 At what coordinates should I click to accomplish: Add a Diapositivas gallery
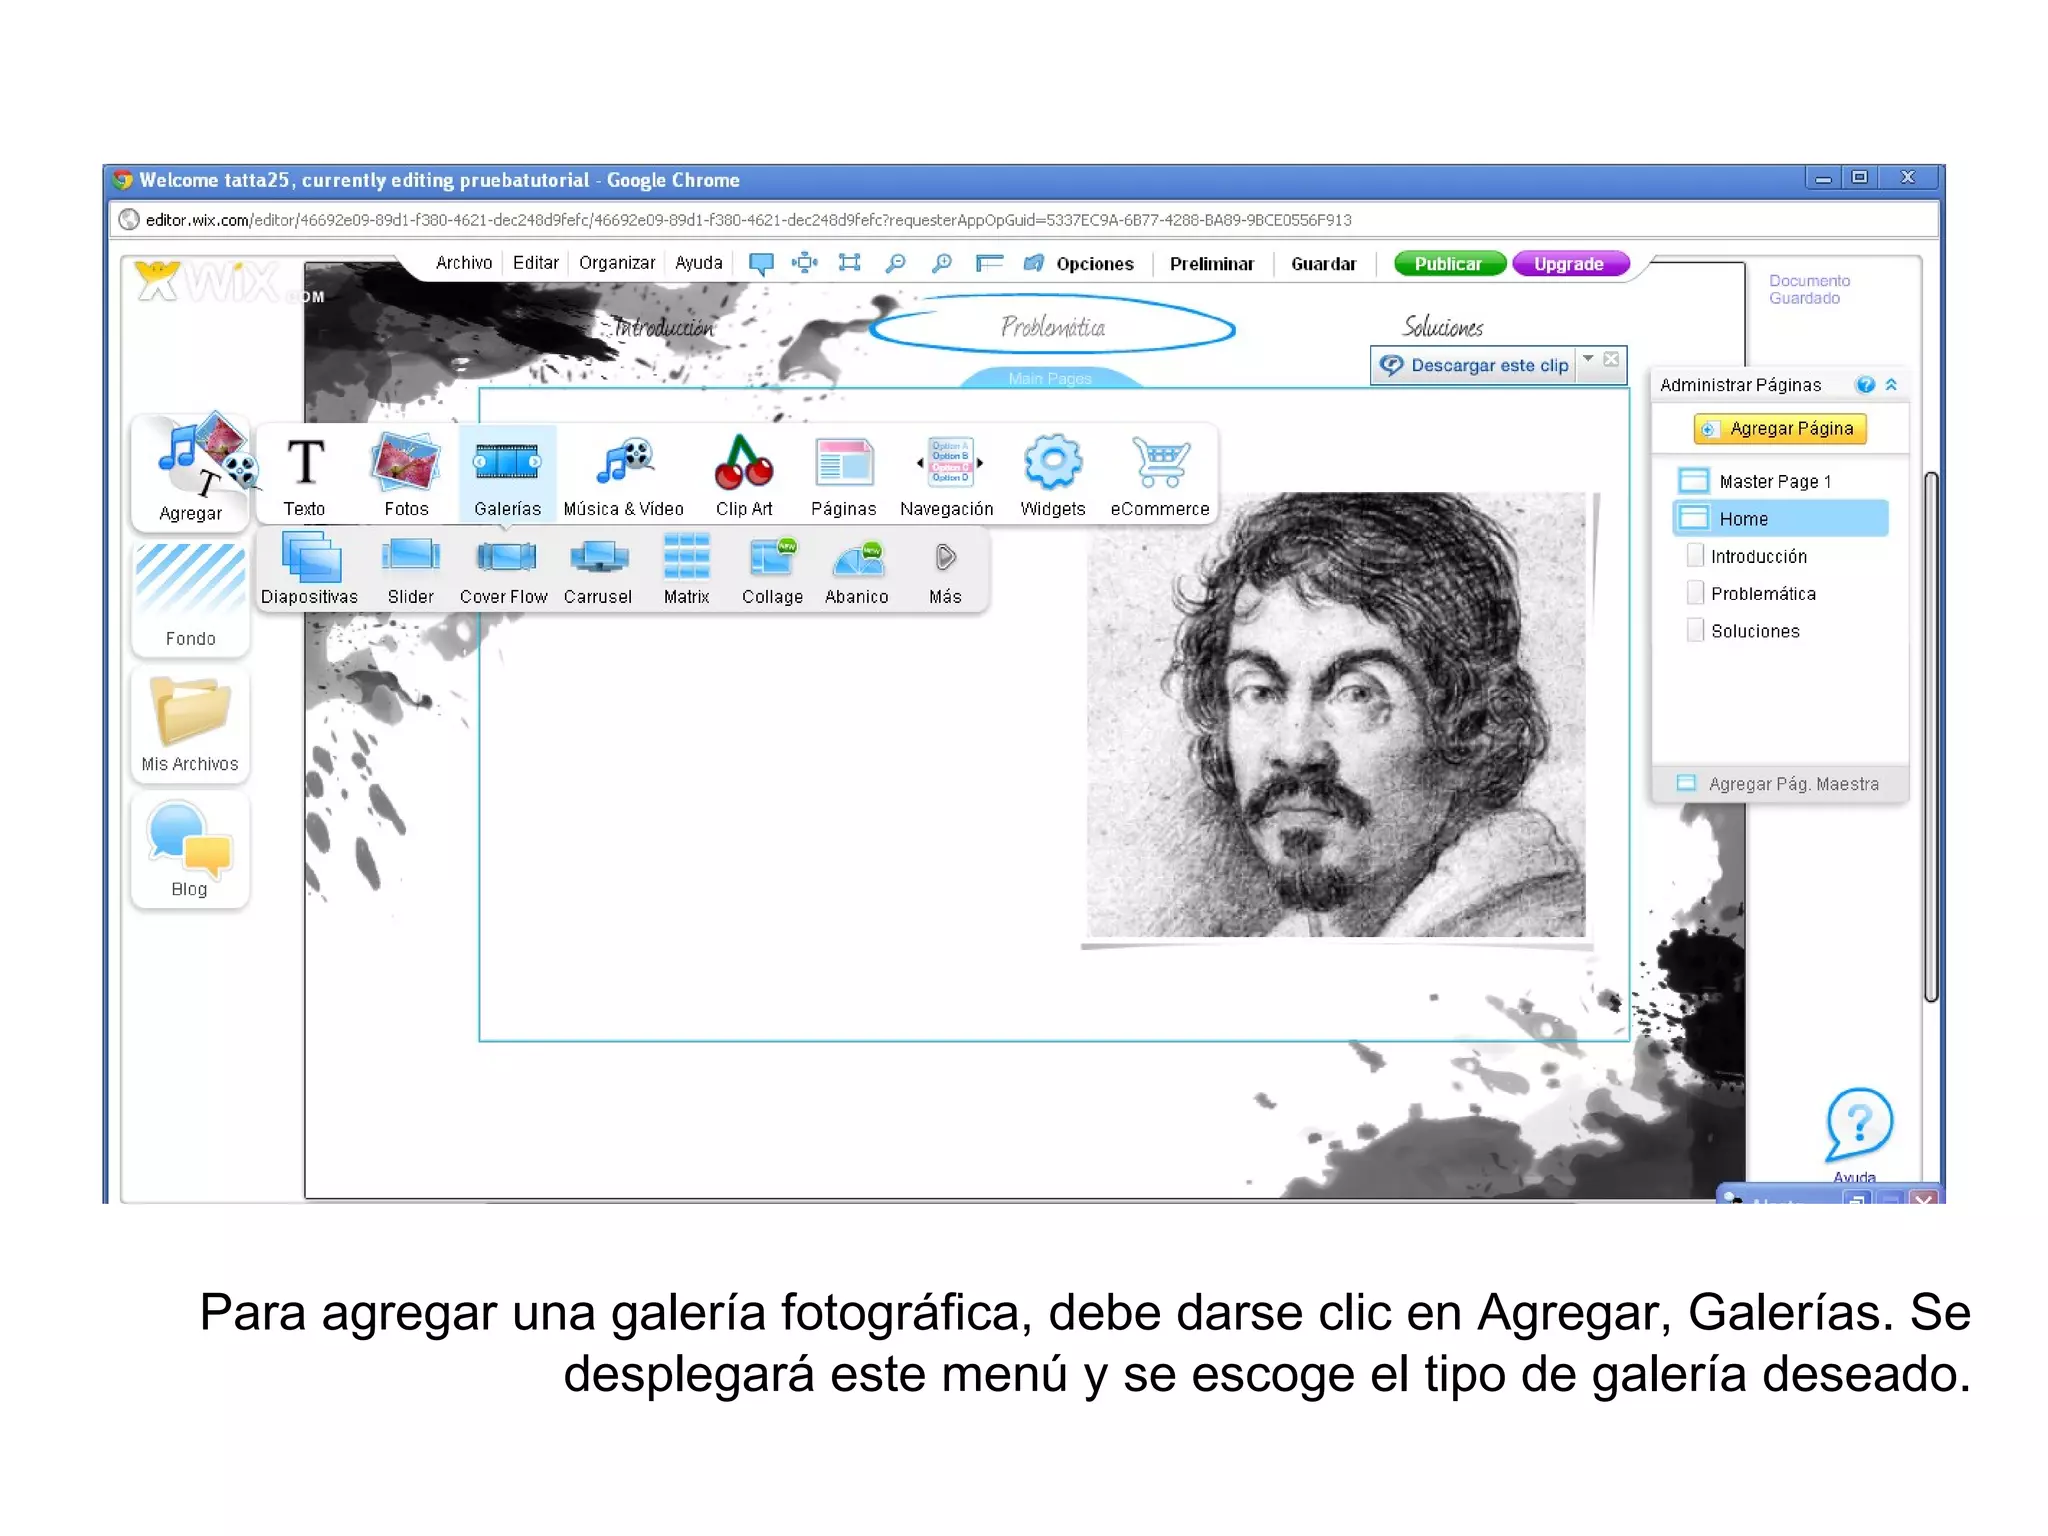310,569
